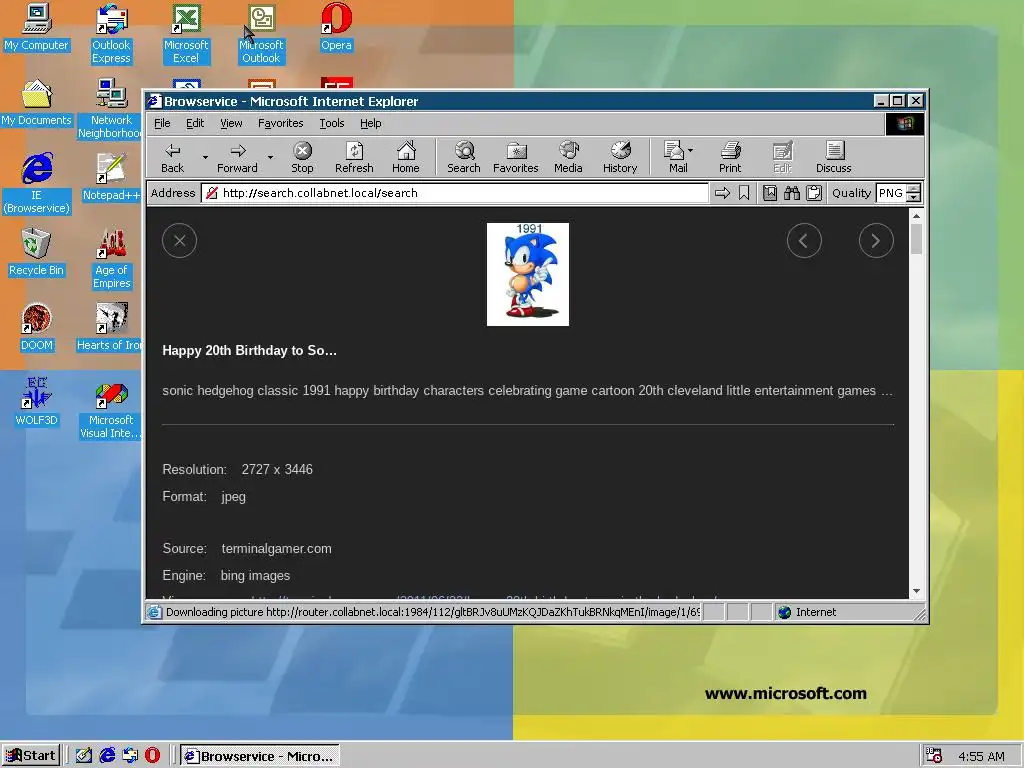Image resolution: width=1024 pixels, height=768 pixels.
Task: Open My Computer desktop icon
Action: click(x=36, y=27)
